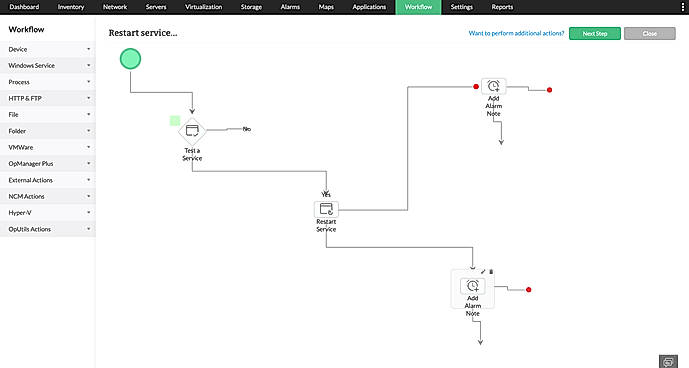Click the Close button
Viewport: 689px width, 368px height.
point(649,33)
